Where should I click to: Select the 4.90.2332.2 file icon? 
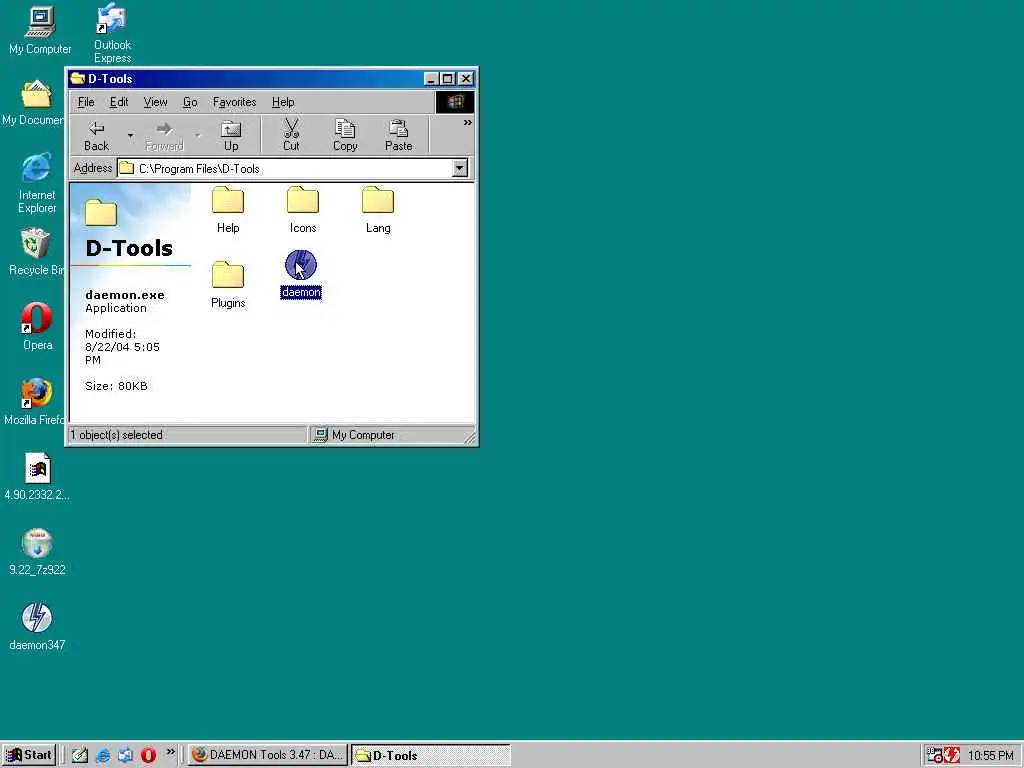click(37, 477)
